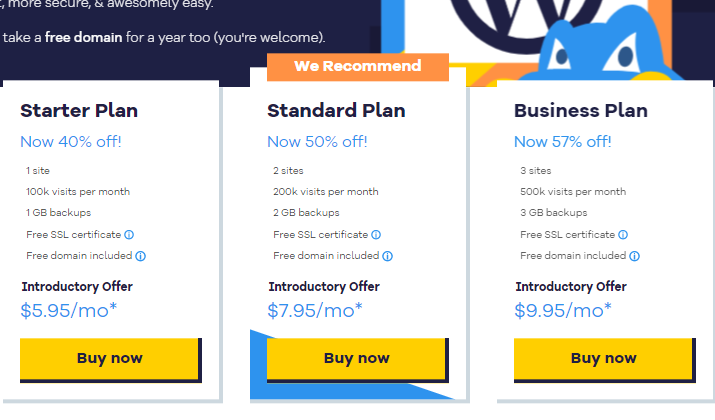Click Now 50% off! text
The image size is (715, 420).
coord(317,142)
